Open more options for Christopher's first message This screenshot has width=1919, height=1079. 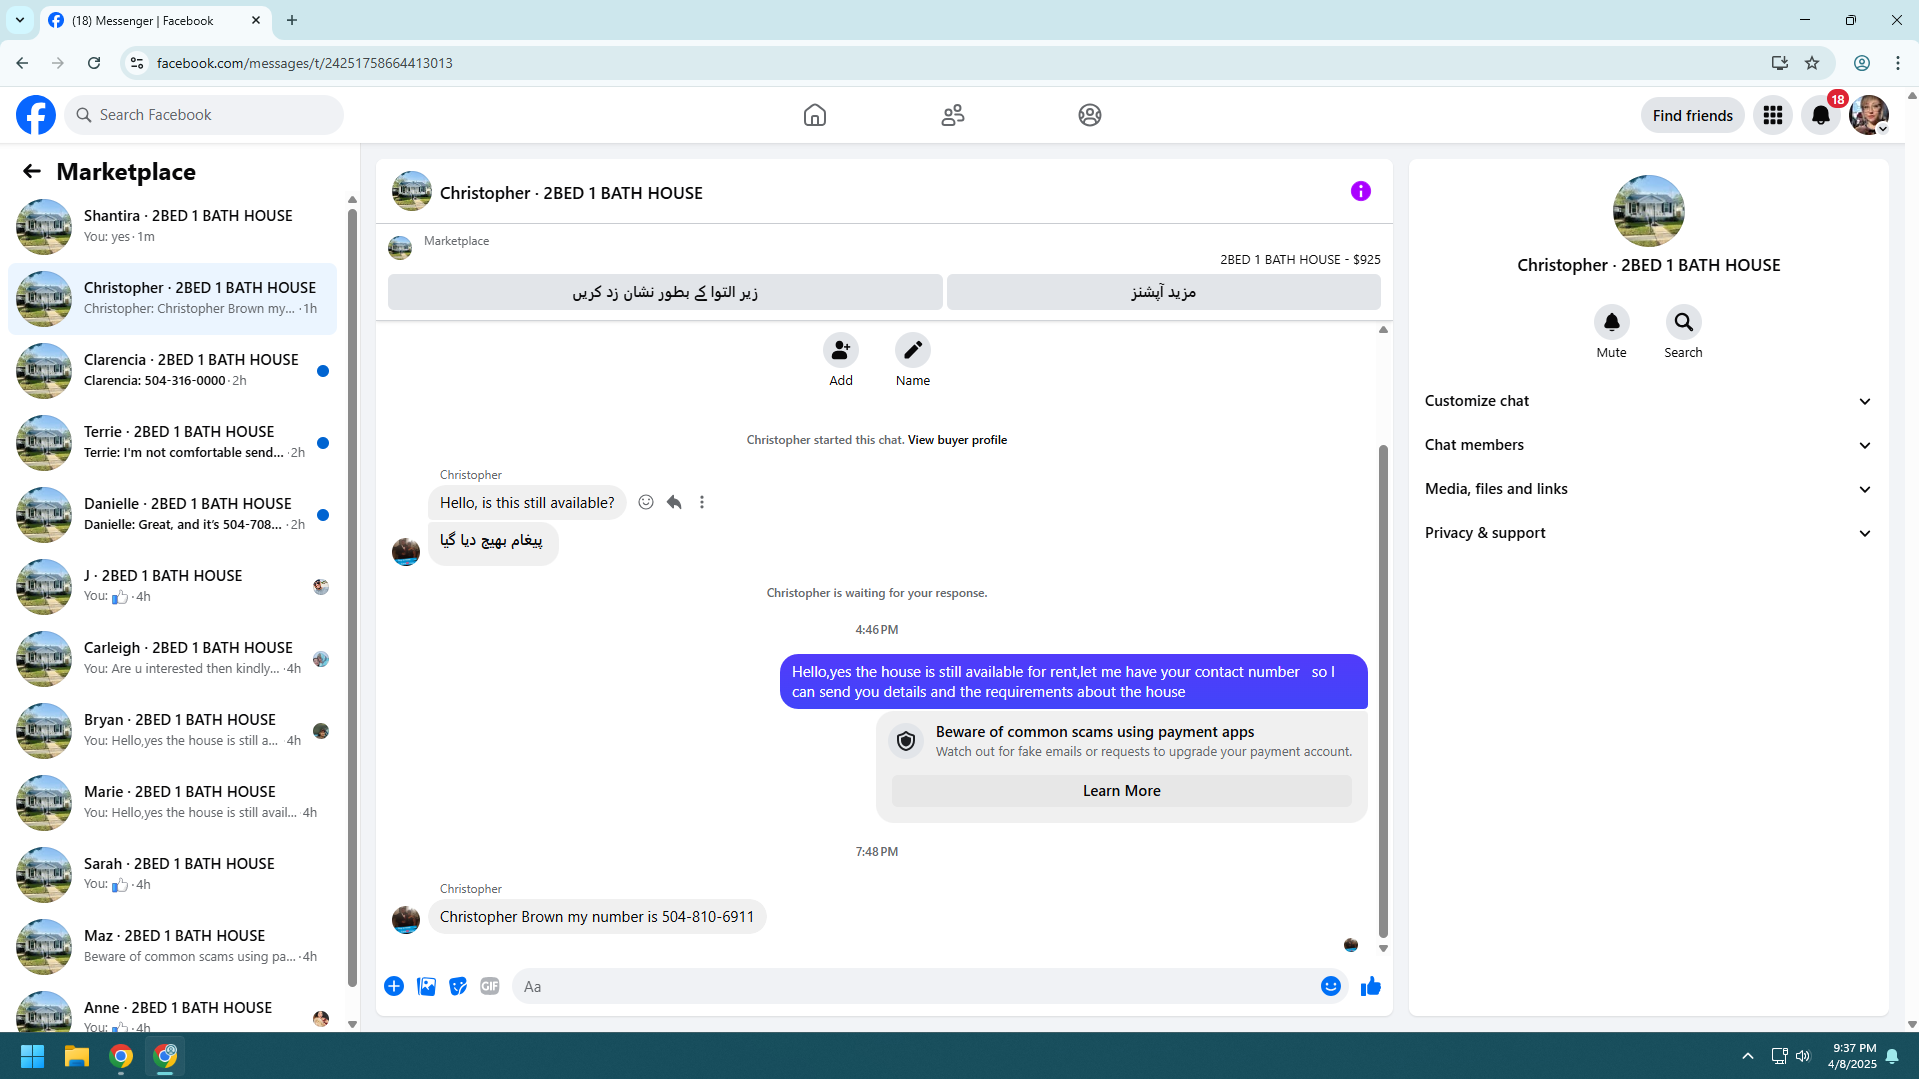tap(702, 502)
